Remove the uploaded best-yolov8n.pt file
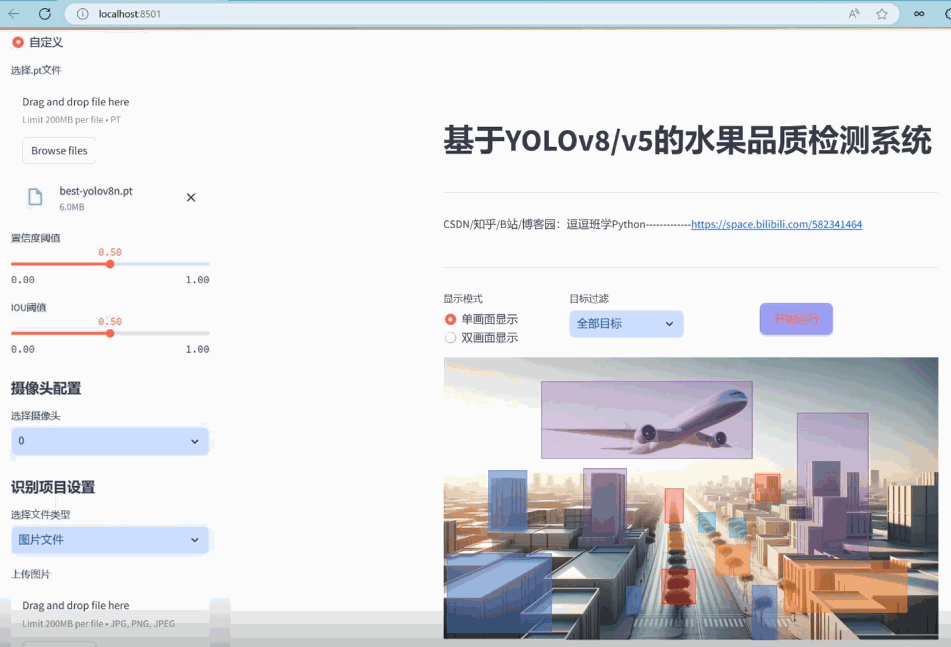951x647 pixels. pyautogui.click(x=190, y=197)
